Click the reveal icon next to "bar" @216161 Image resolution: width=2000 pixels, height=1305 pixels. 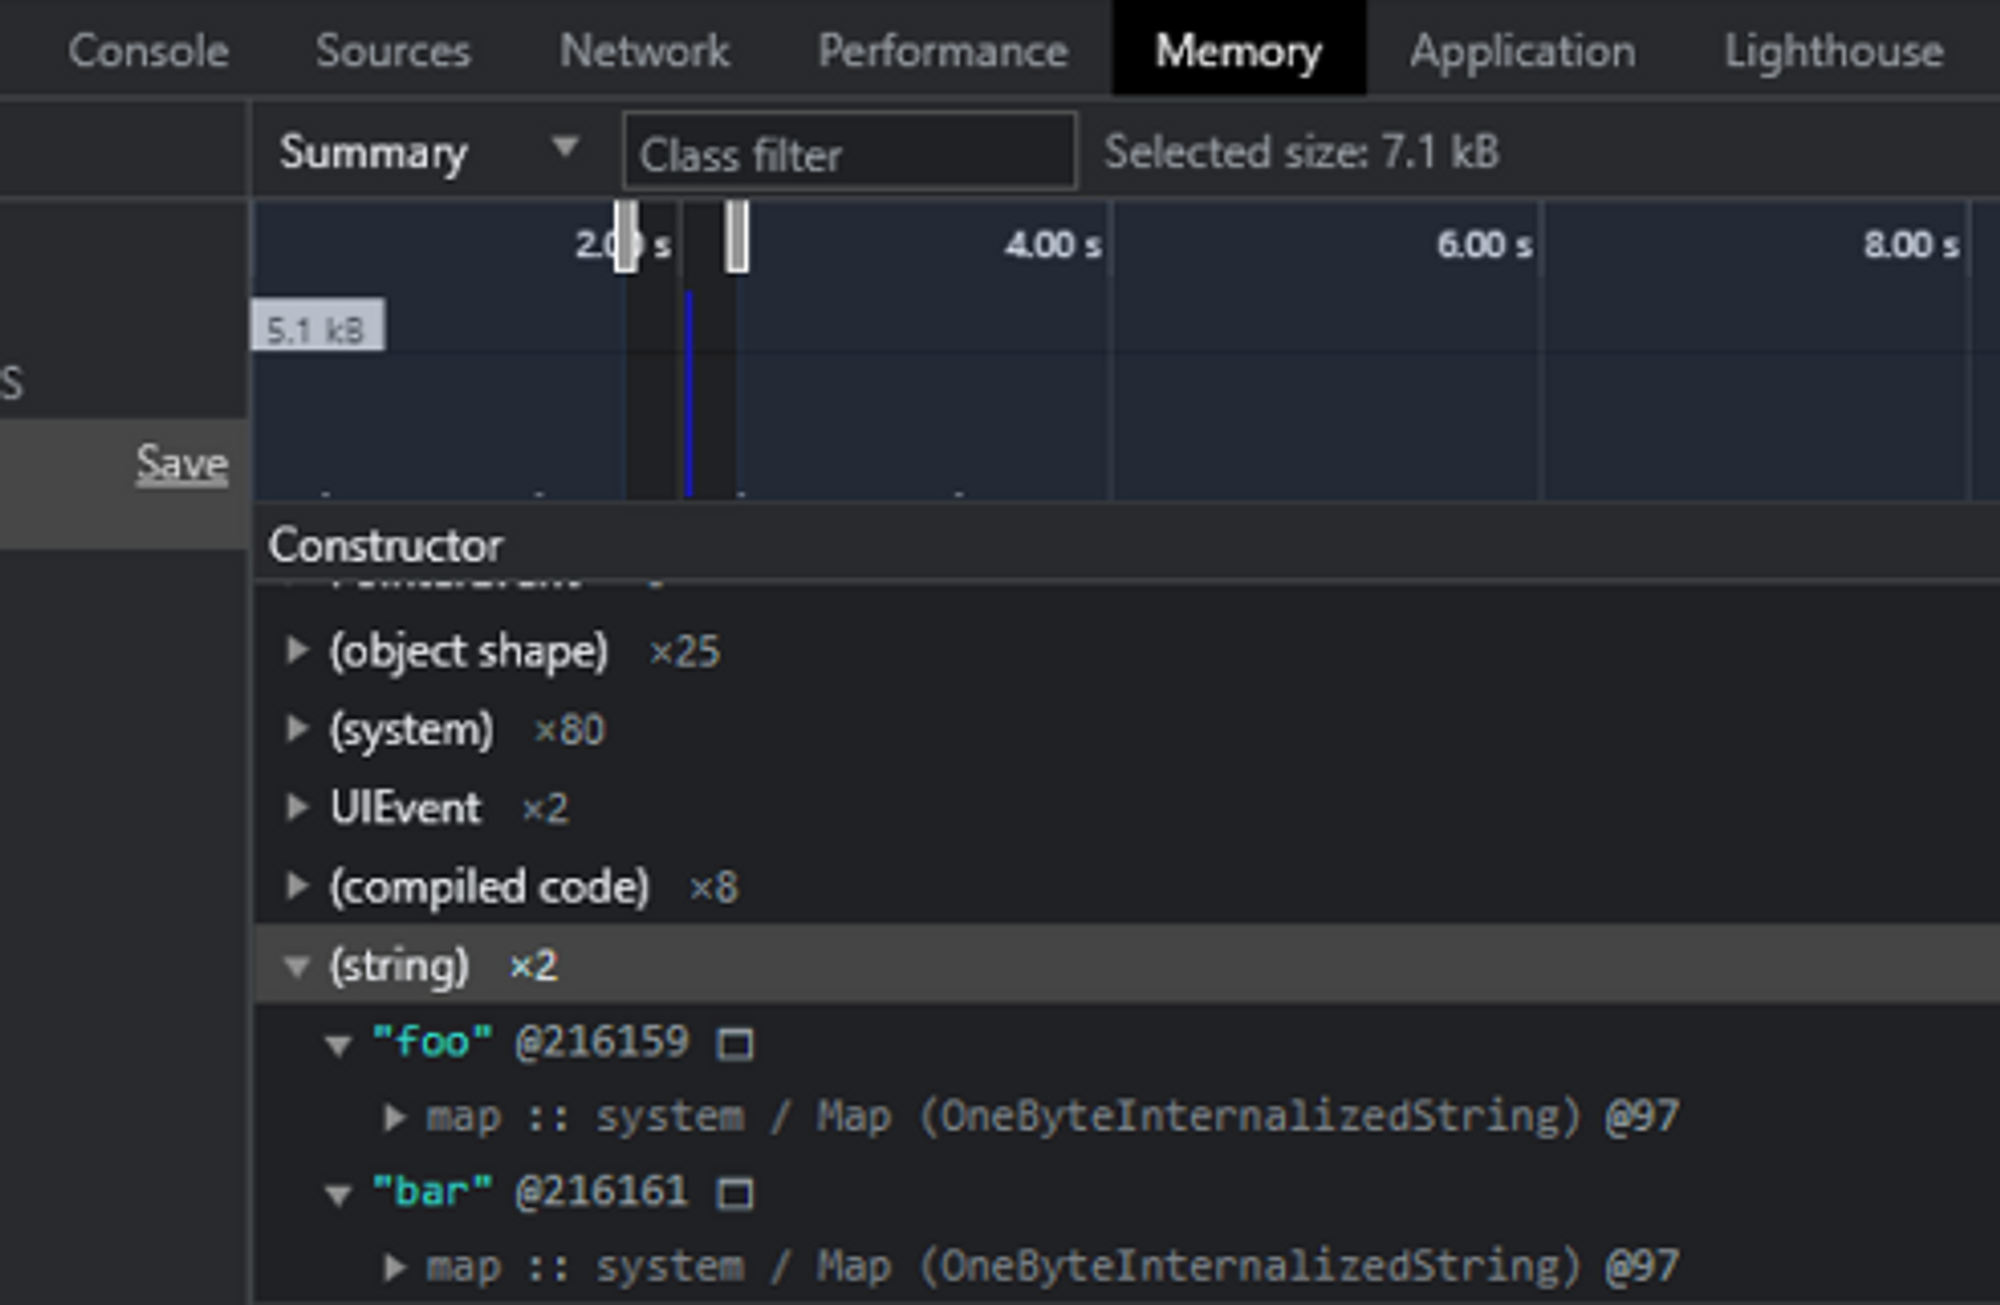tap(735, 1193)
